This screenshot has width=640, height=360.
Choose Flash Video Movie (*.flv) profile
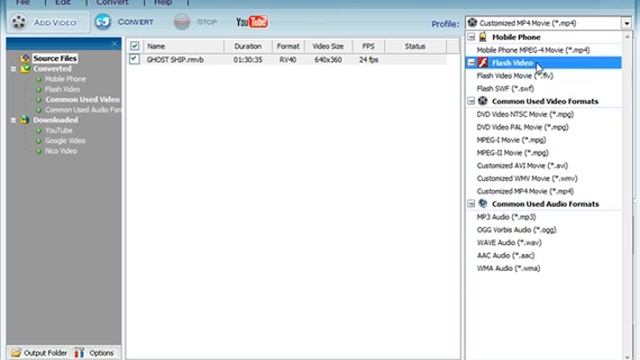coord(515,76)
